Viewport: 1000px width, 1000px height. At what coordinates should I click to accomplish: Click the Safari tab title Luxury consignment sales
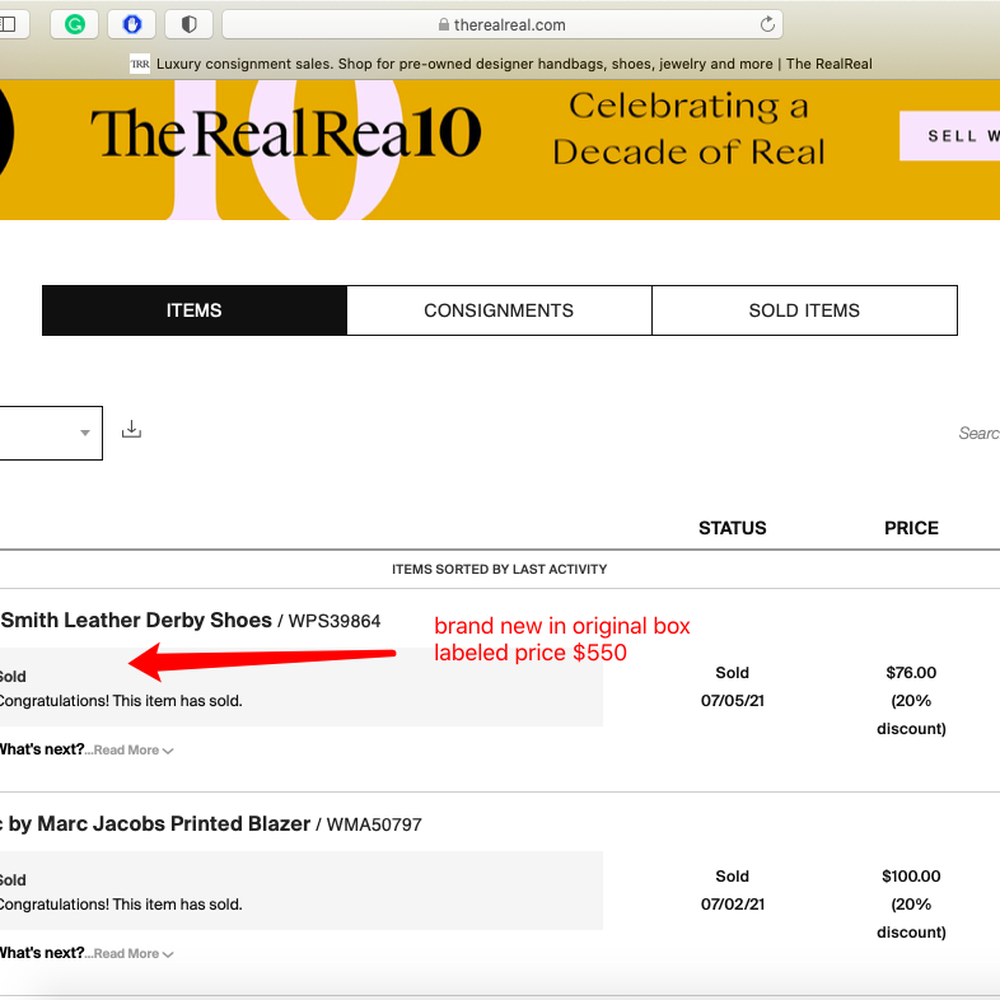click(x=514, y=64)
